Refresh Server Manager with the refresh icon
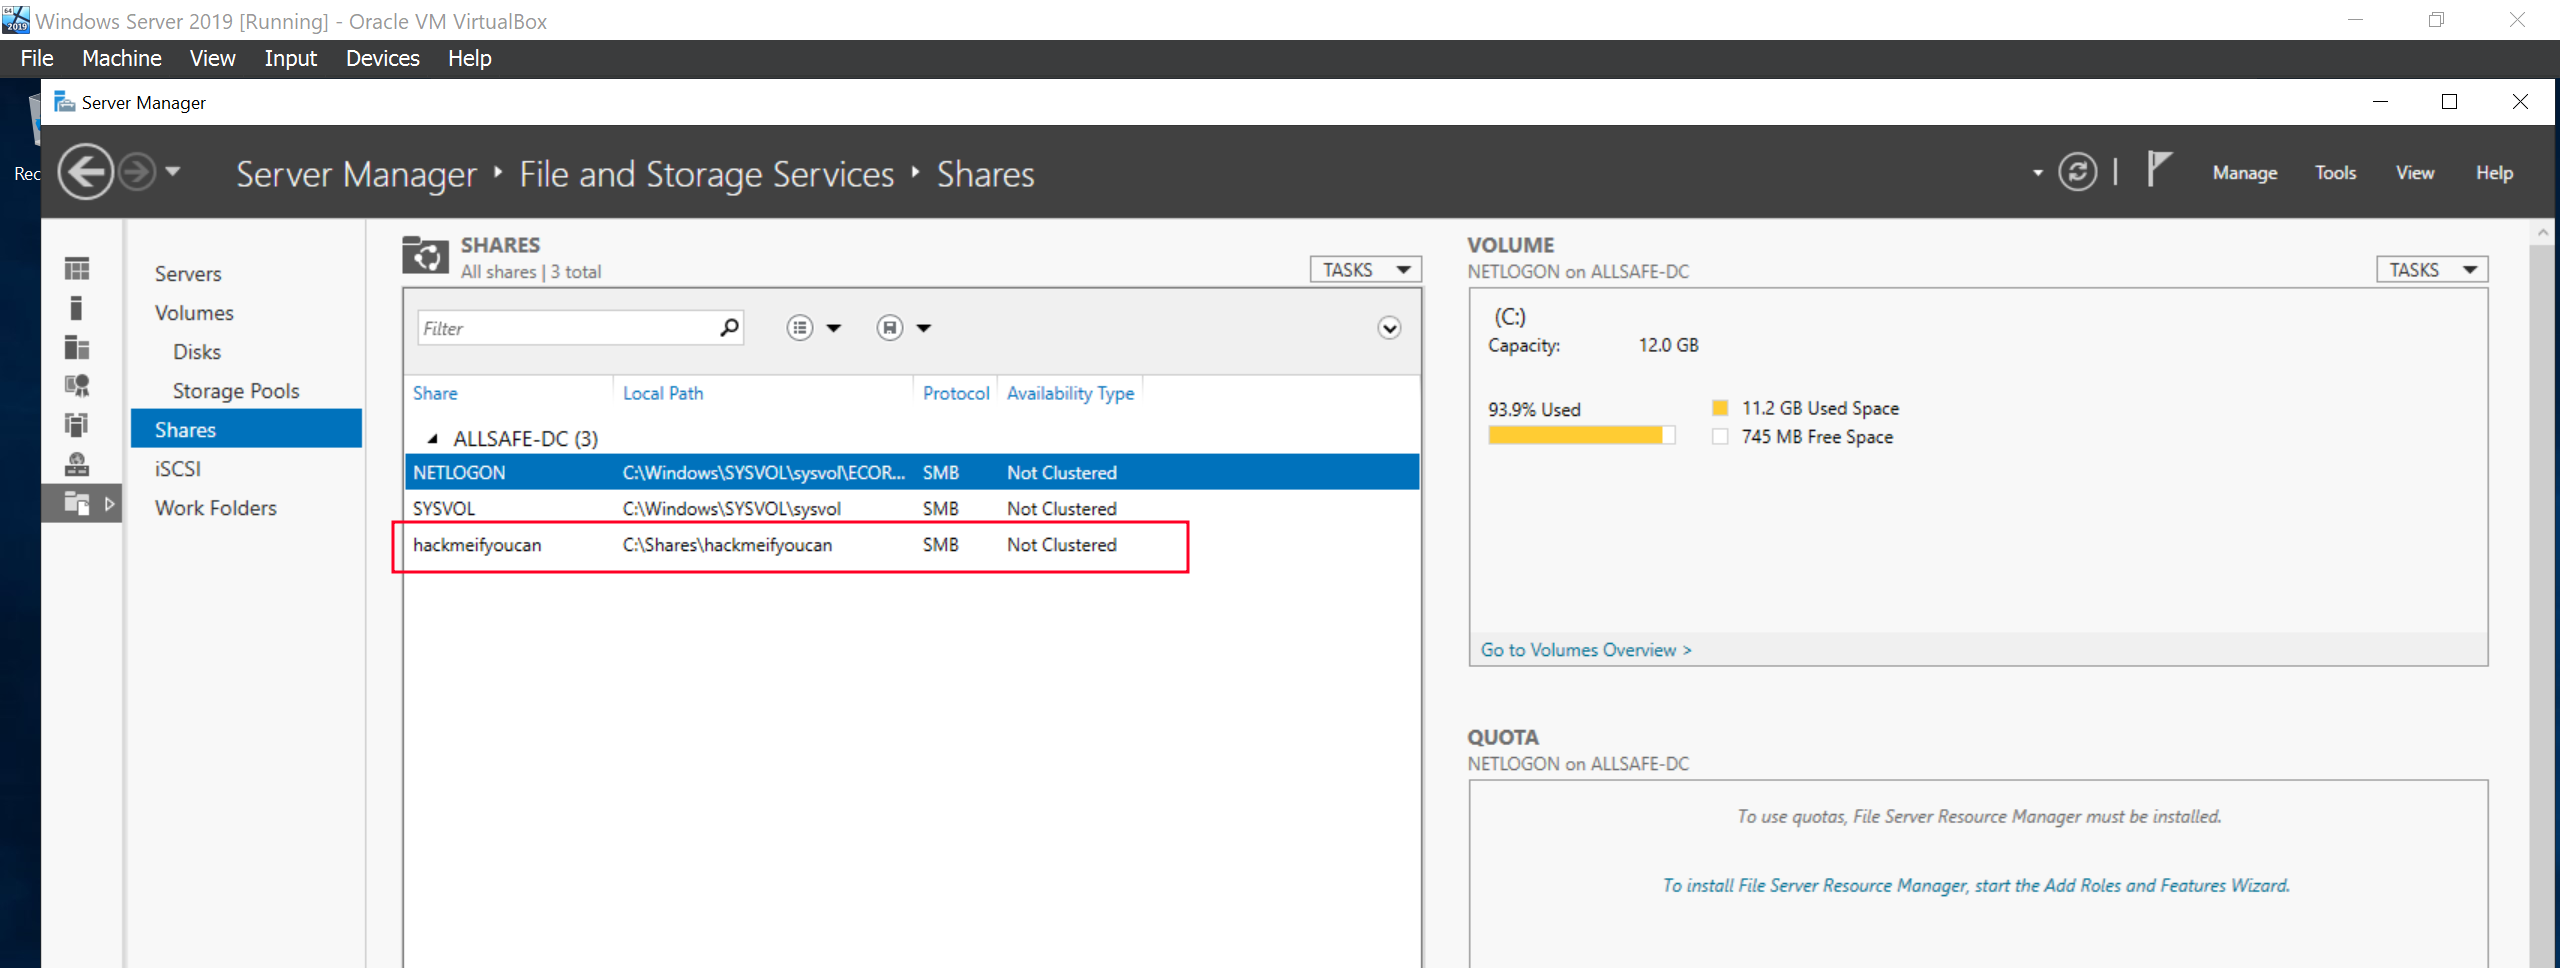This screenshot has height=968, width=2560. pos(2077,172)
